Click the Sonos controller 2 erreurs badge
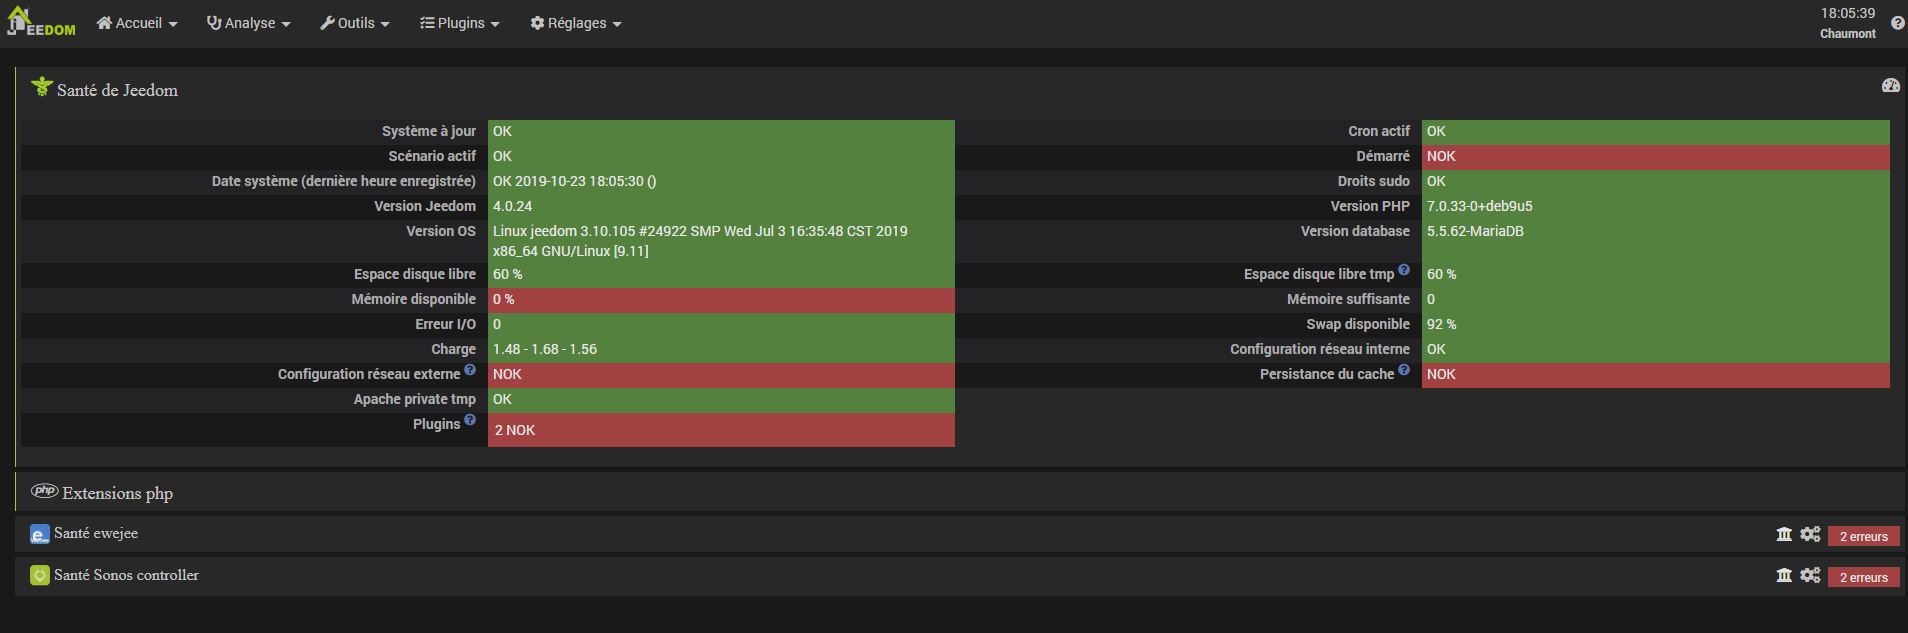Image resolution: width=1908 pixels, height=633 pixels. (x=1863, y=577)
